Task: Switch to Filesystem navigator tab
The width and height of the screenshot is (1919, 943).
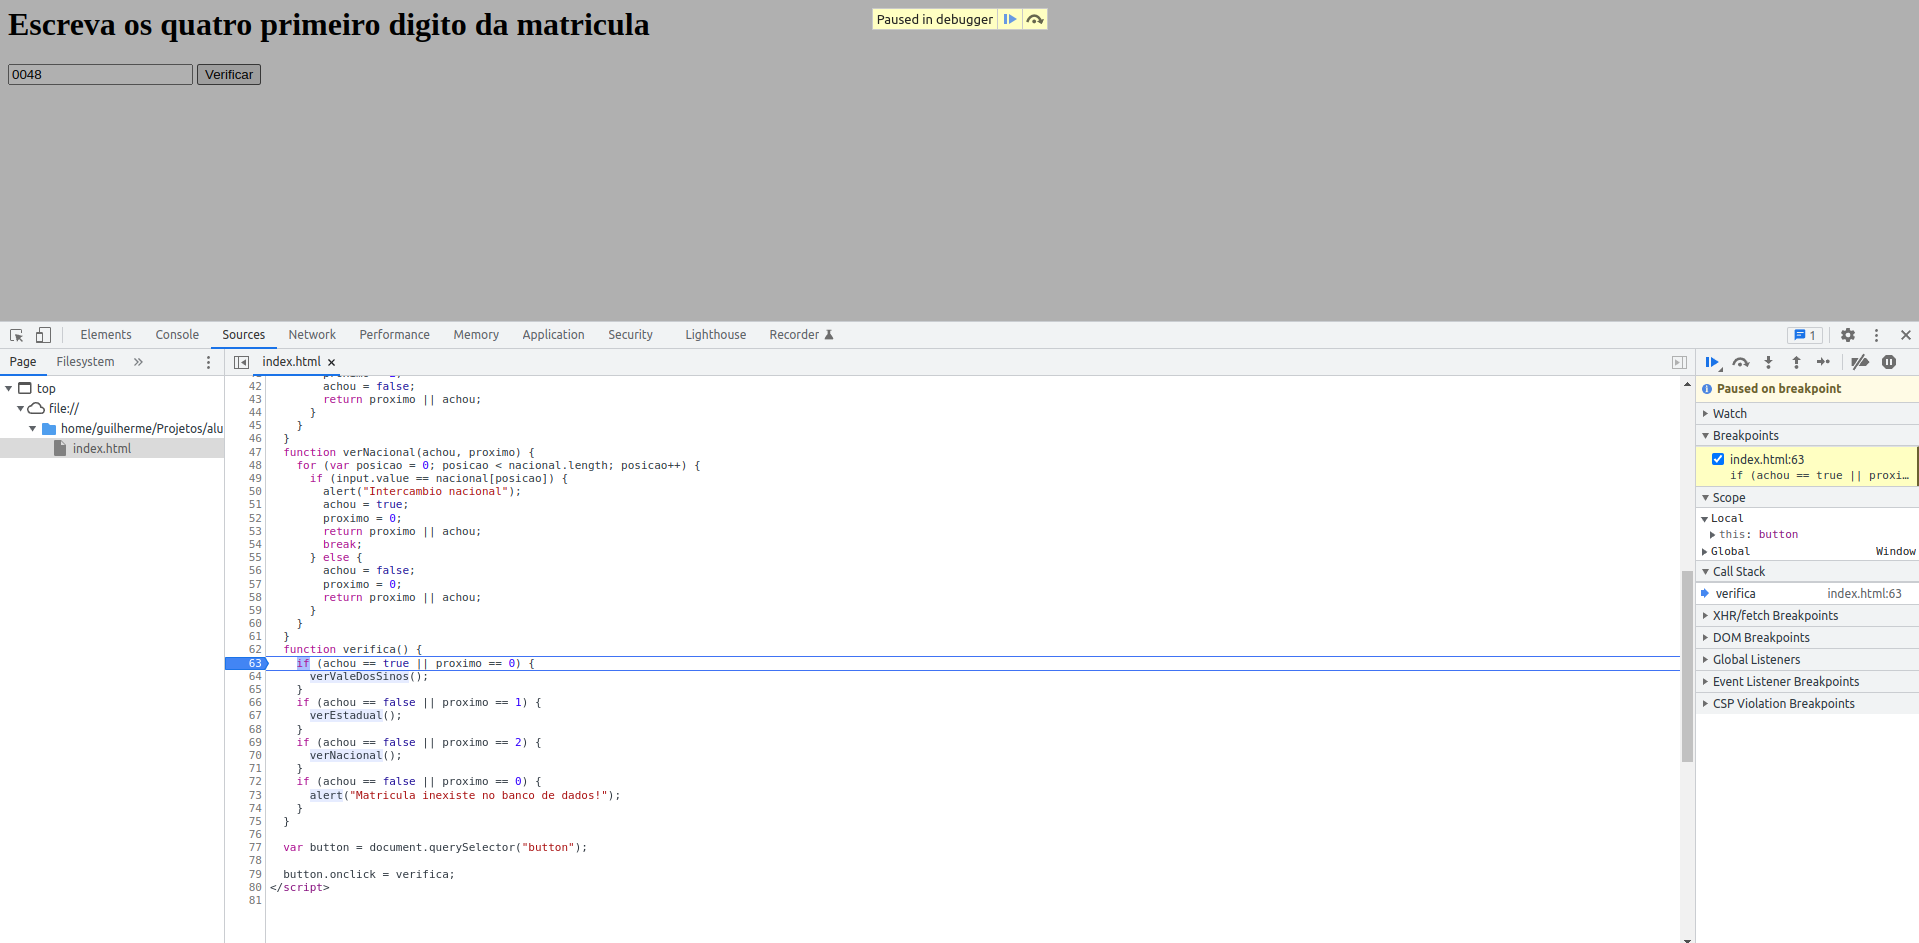Action: coord(85,362)
